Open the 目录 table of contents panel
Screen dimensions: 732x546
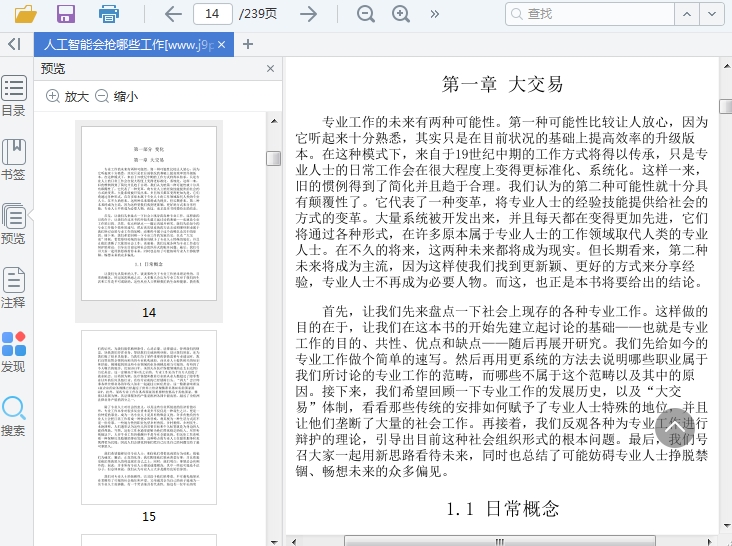point(14,96)
